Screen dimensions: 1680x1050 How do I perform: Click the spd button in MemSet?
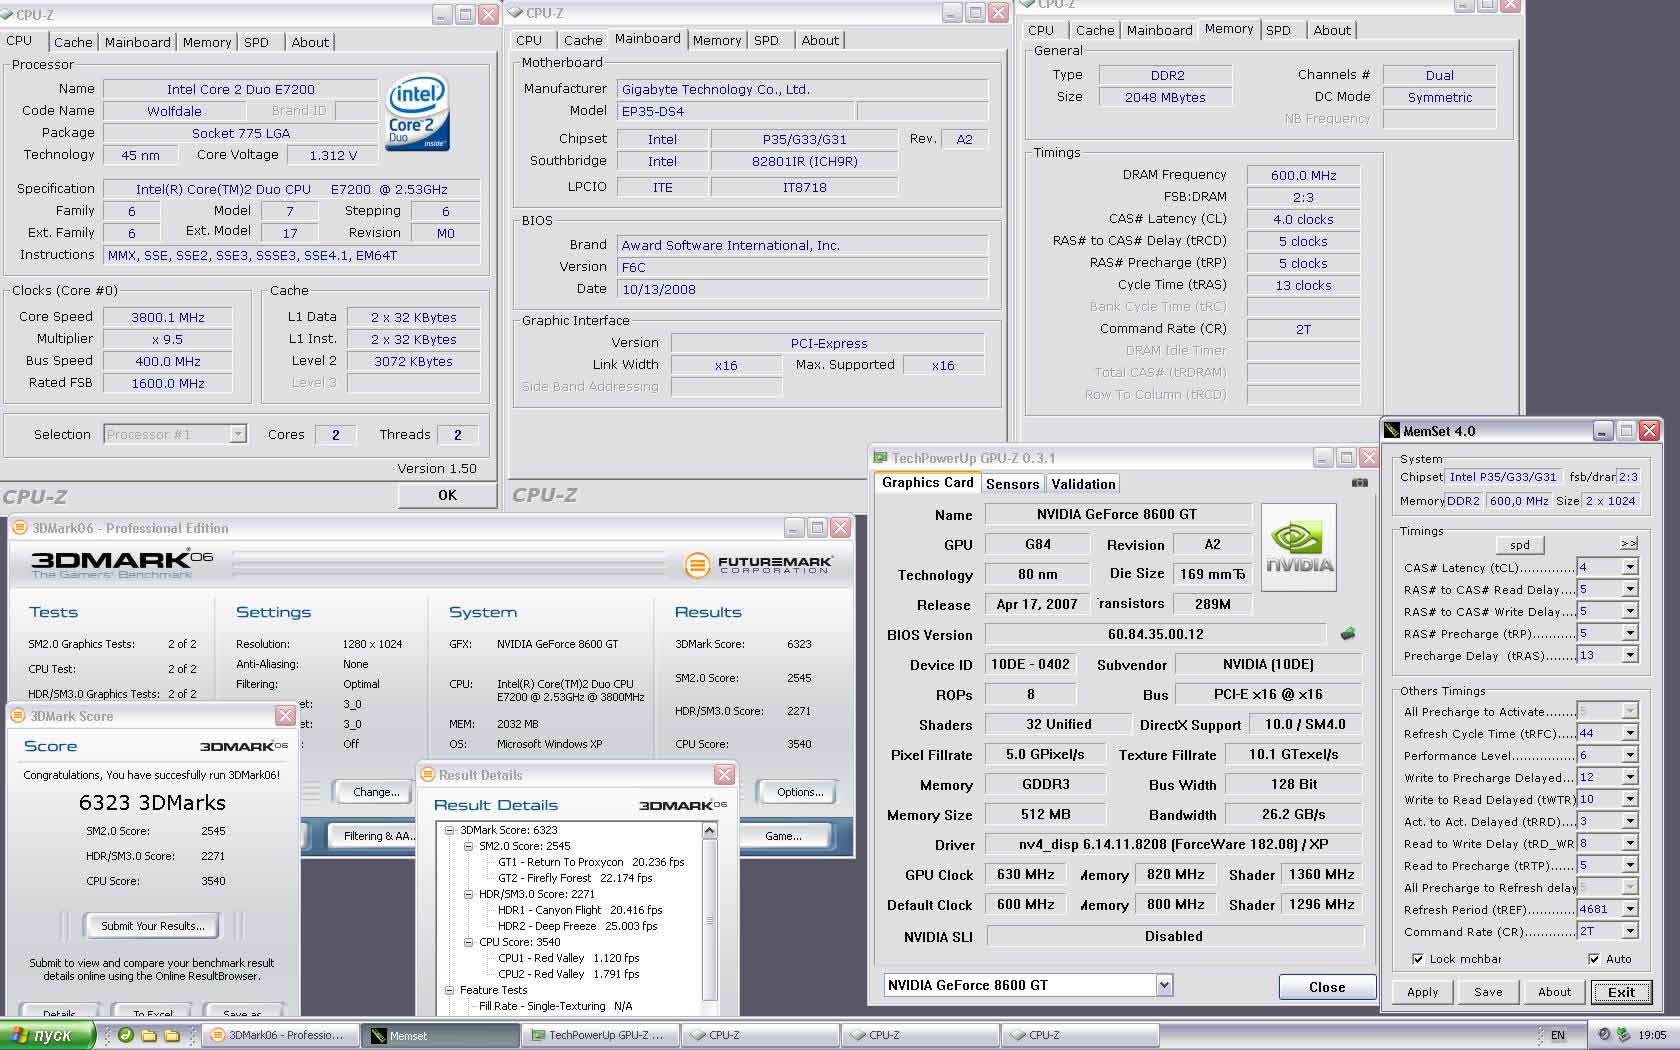[1520, 545]
